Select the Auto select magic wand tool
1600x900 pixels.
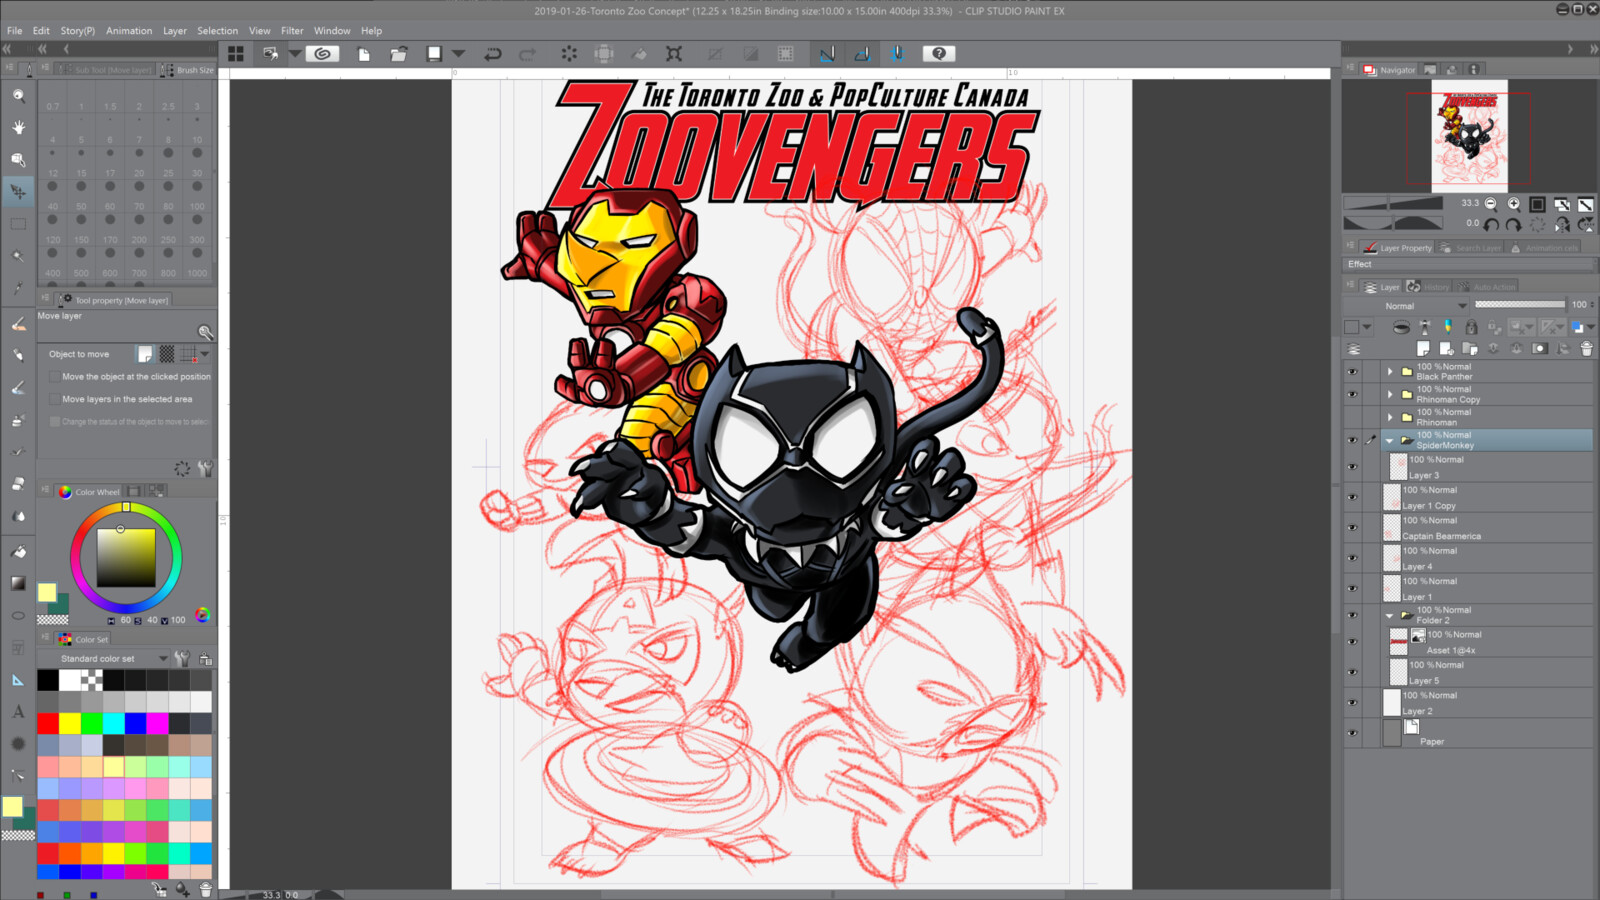18,256
